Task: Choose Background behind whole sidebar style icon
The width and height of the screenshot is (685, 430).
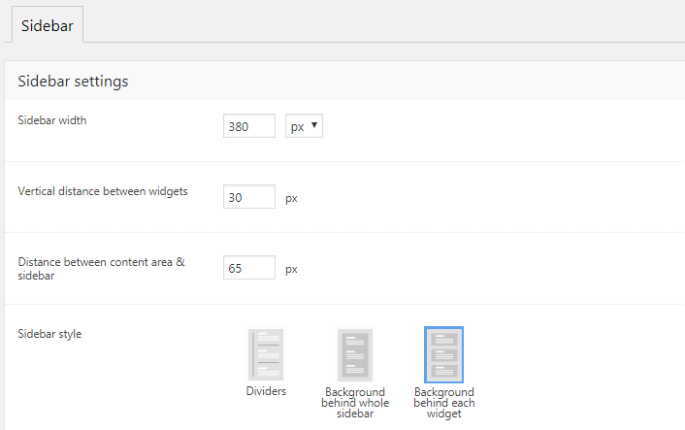Action: point(354,354)
